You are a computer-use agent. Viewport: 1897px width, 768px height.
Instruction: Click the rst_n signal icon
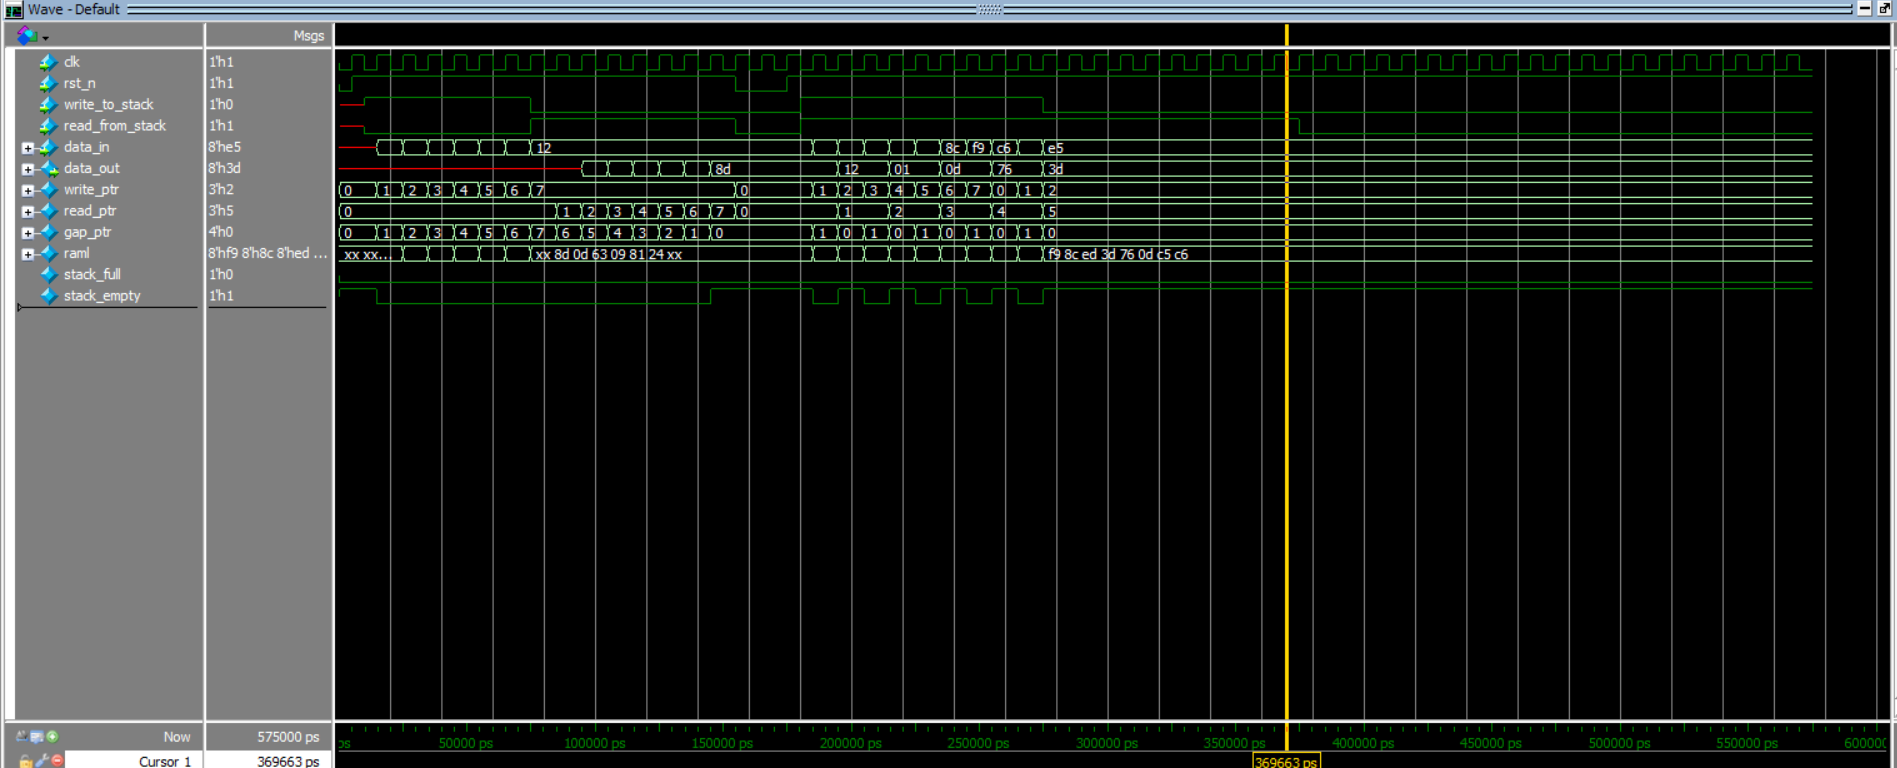pyautogui.click(x=48, y=83)
